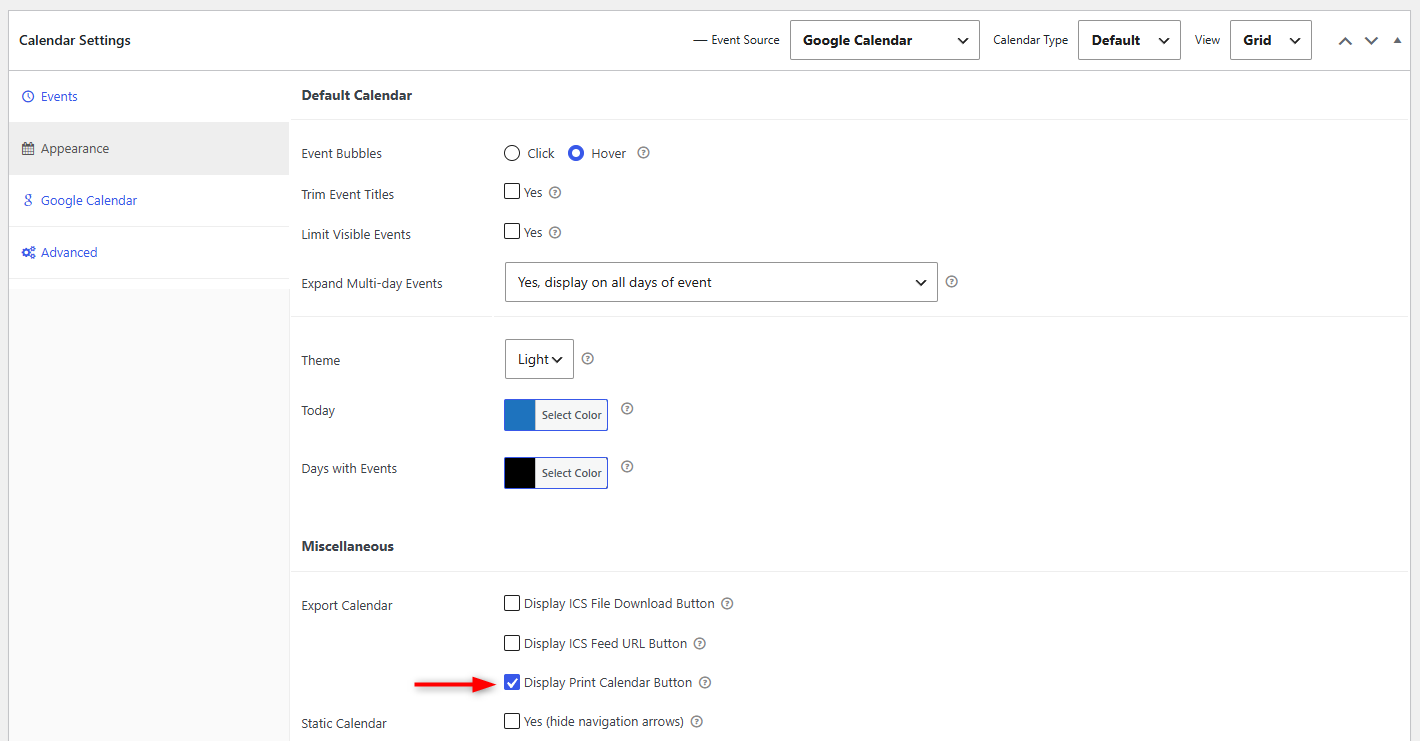Open the Calendar Type dropdown
The height and width of the screenshot is (741, 1420).
(1129, 40)
